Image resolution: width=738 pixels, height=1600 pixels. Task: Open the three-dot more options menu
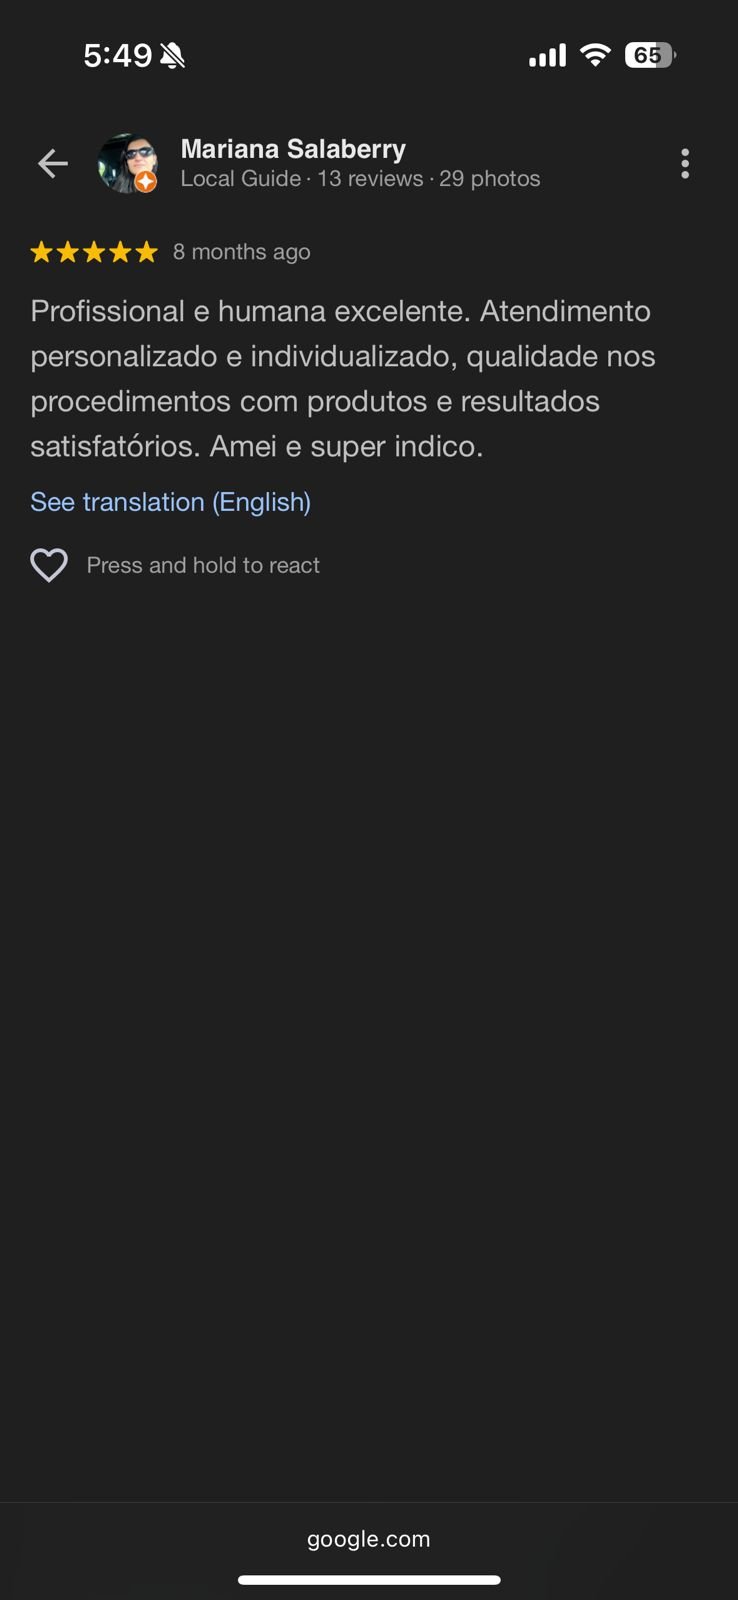click(685, 163)
